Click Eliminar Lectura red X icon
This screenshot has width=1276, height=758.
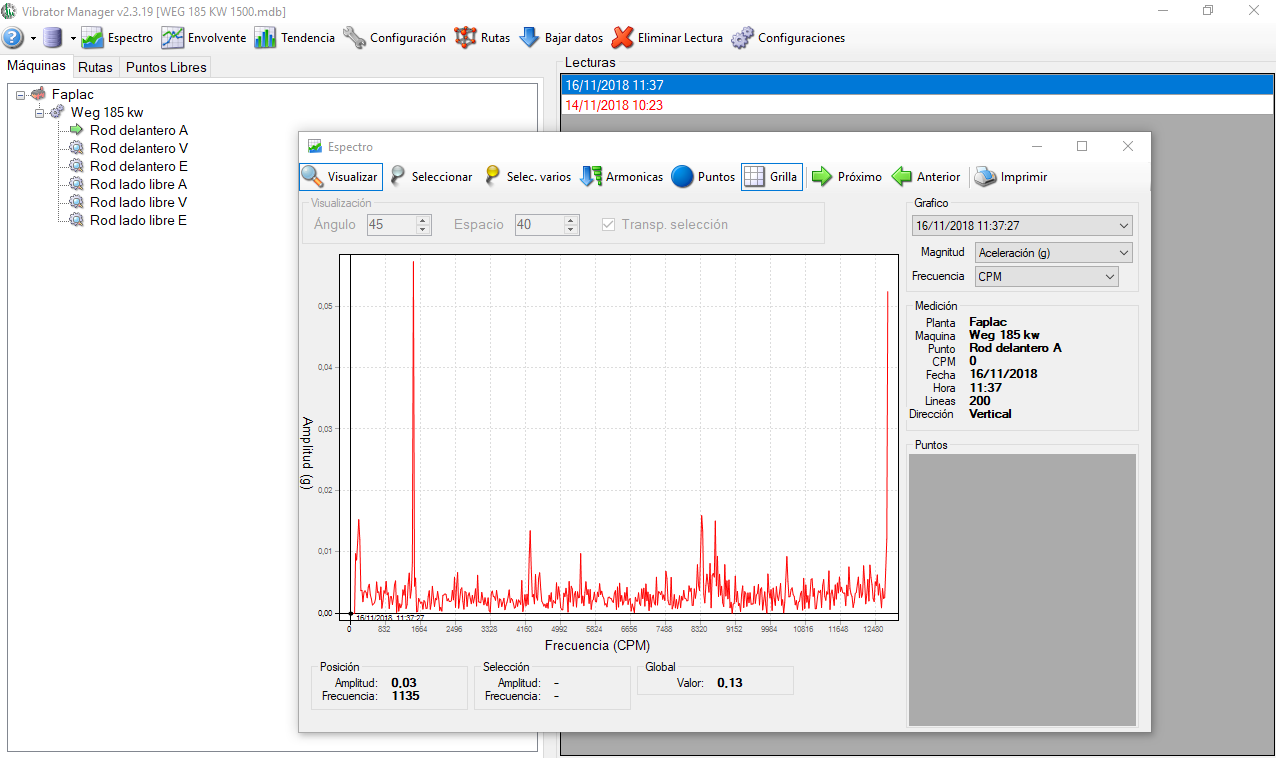point(623,38)
